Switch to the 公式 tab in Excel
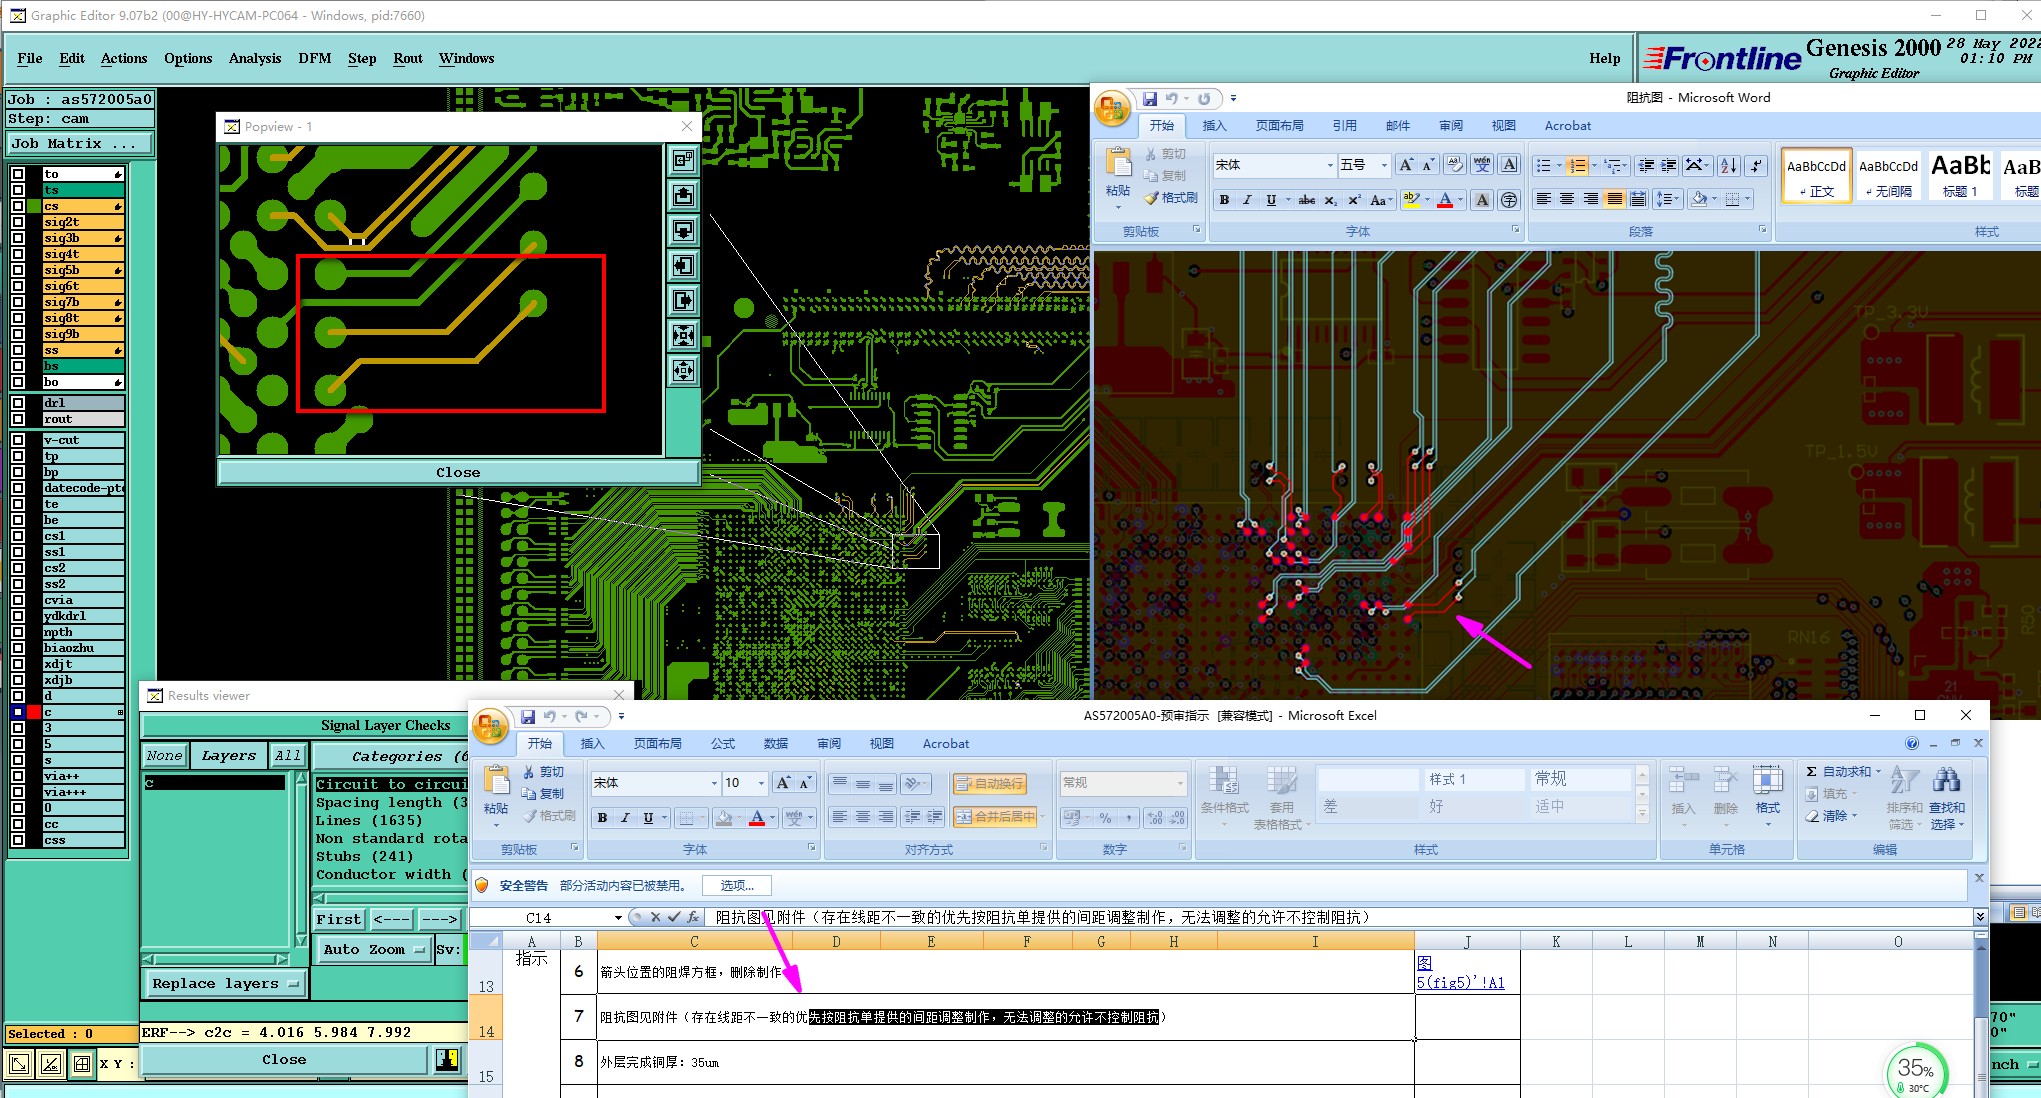Viewport: 2041px width, 1098px height. coord(722,743)
